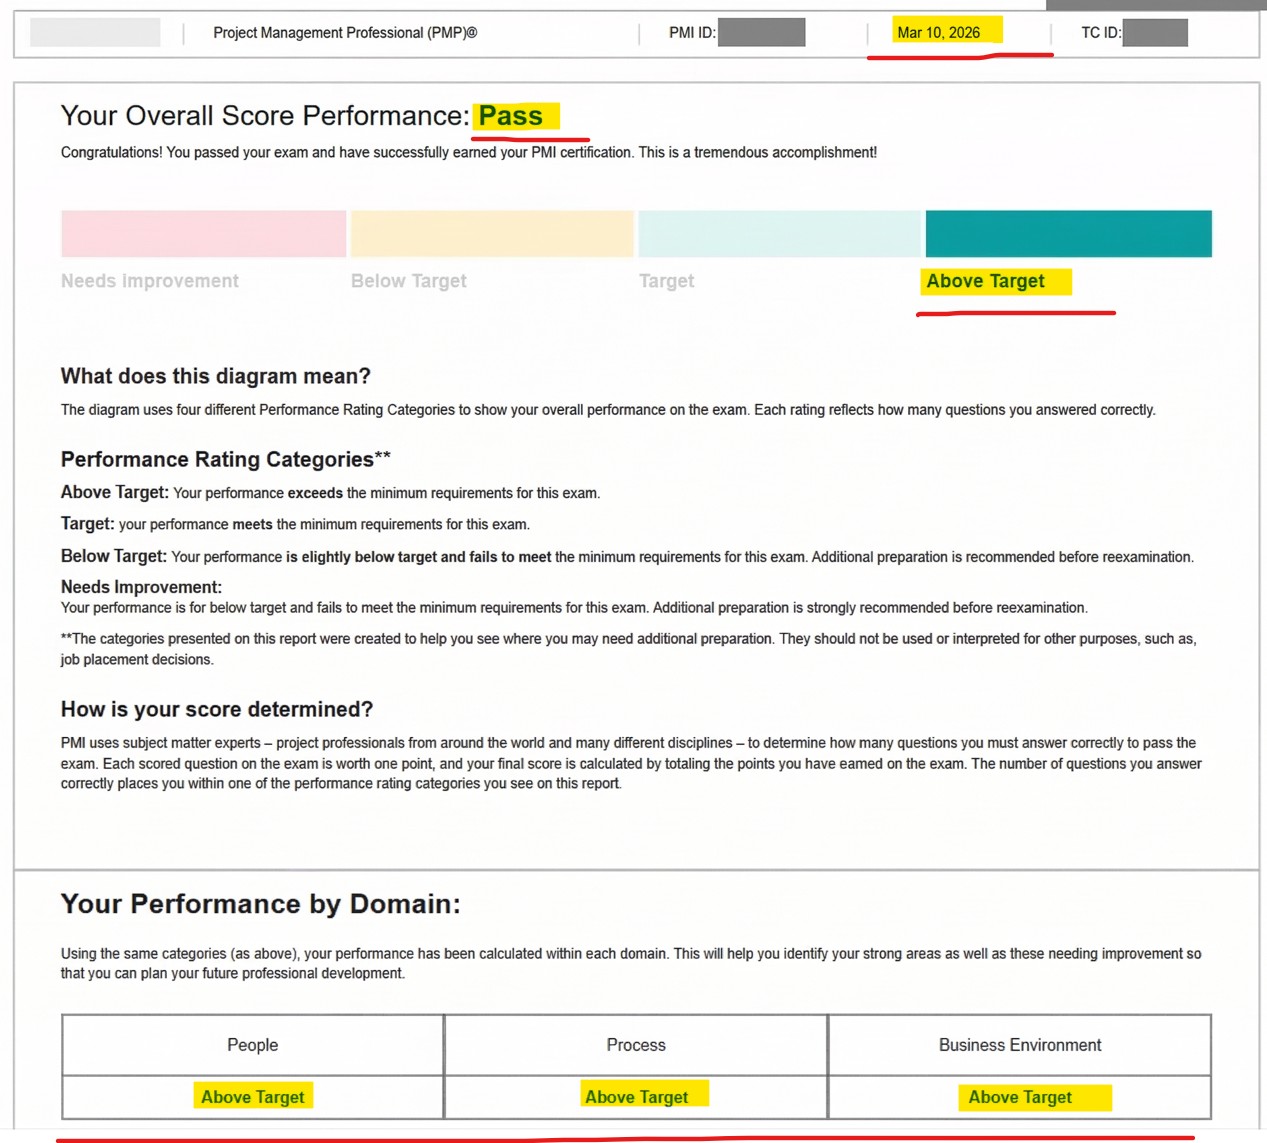
Task: Click the pink Needs Improvement score bar
Action: [203, 233]
